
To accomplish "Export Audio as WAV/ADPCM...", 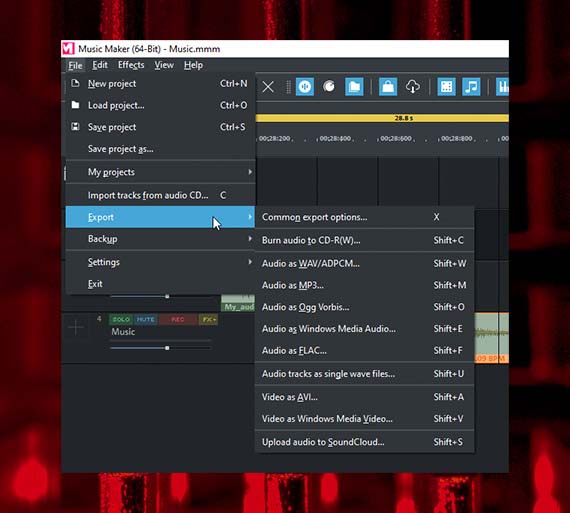I will (x=365, y=264).
